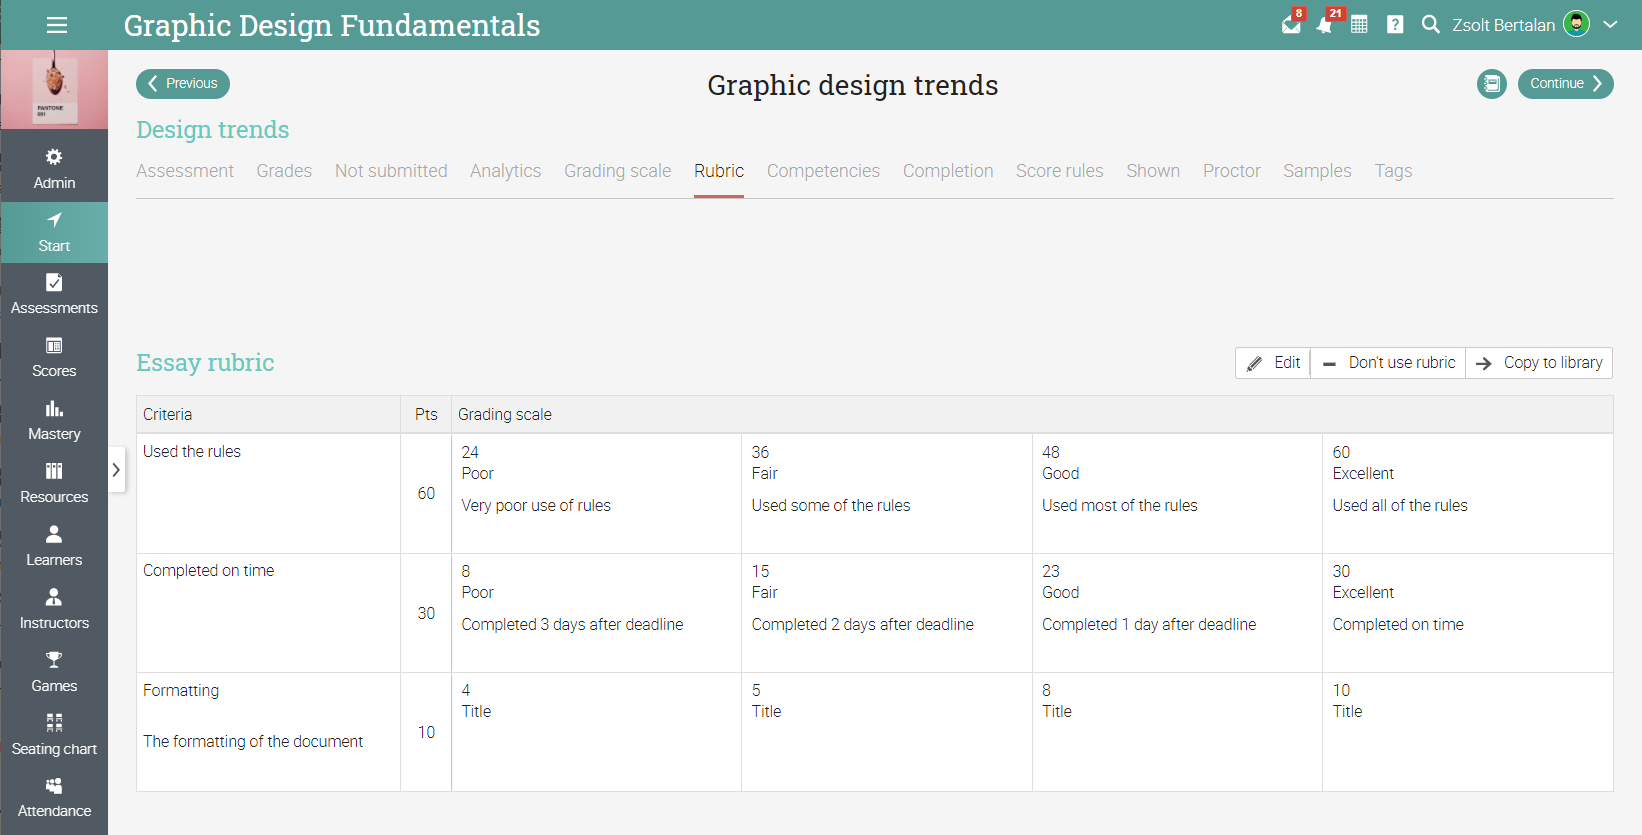Click Don't use rubric button
The image size is (1642, 835).
point(1388,363)
